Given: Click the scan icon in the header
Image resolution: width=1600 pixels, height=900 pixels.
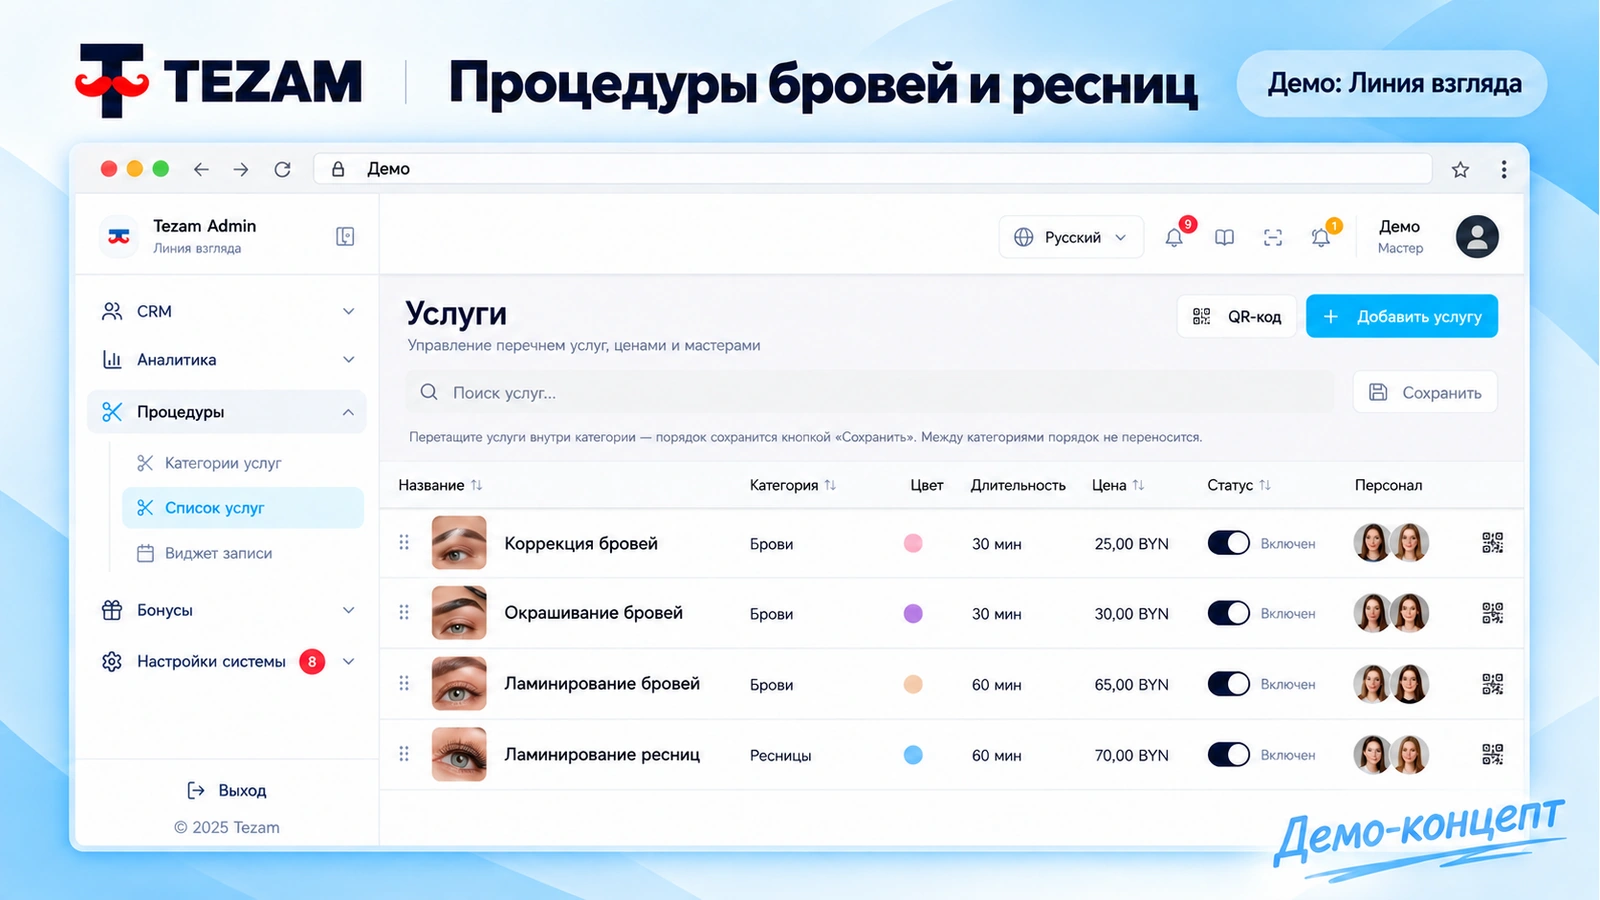Looking at the screenshot, I should coord(1272,237).
